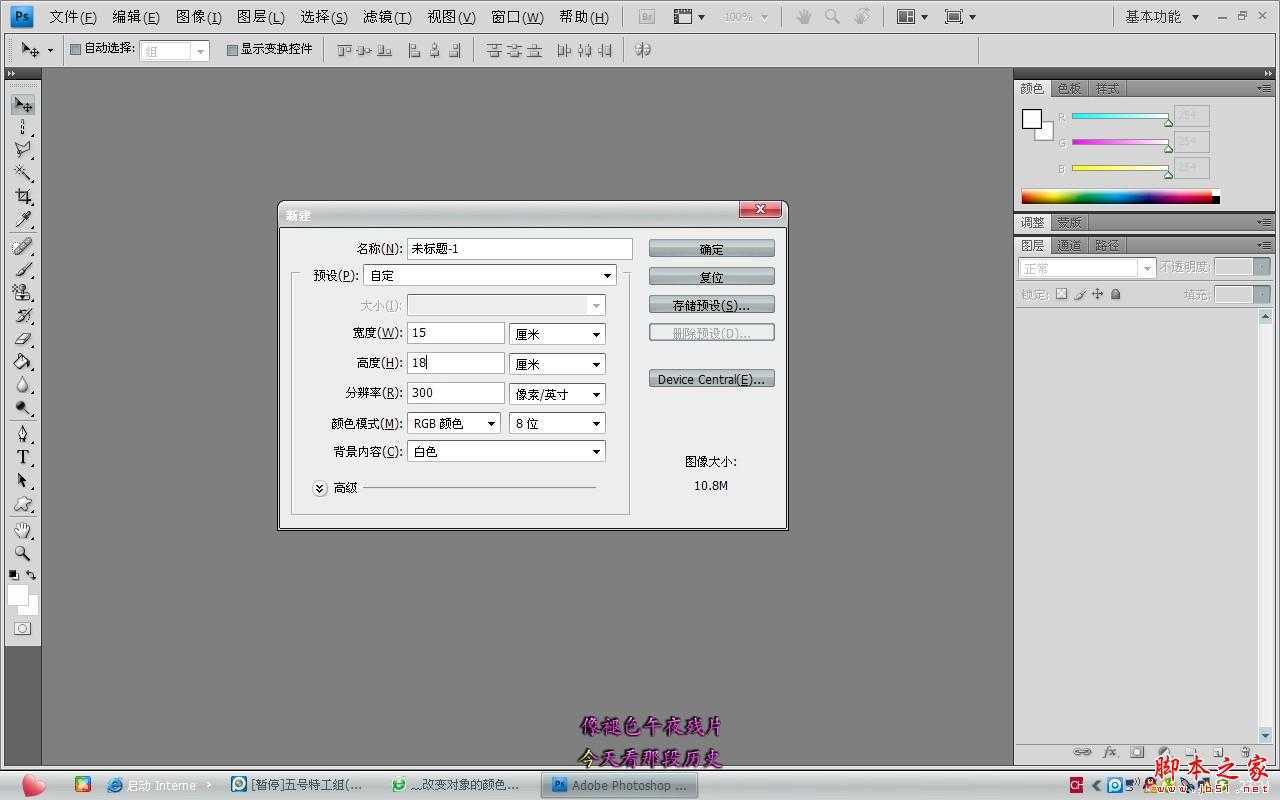This screenshot has width=1280, height=800.
Task: Toggle the 自动选择 checkbox
Action: pos(75,49)
